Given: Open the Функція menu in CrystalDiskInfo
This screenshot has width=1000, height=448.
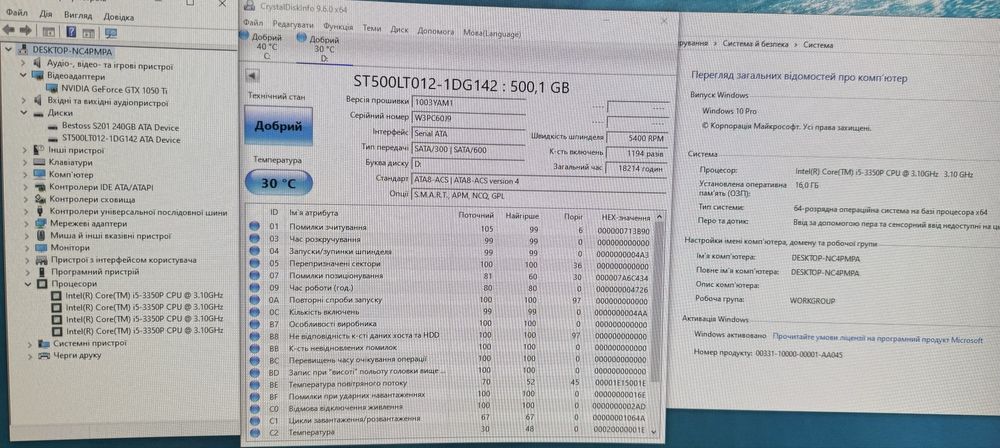Looking at the screenshot, I should 338,27.
